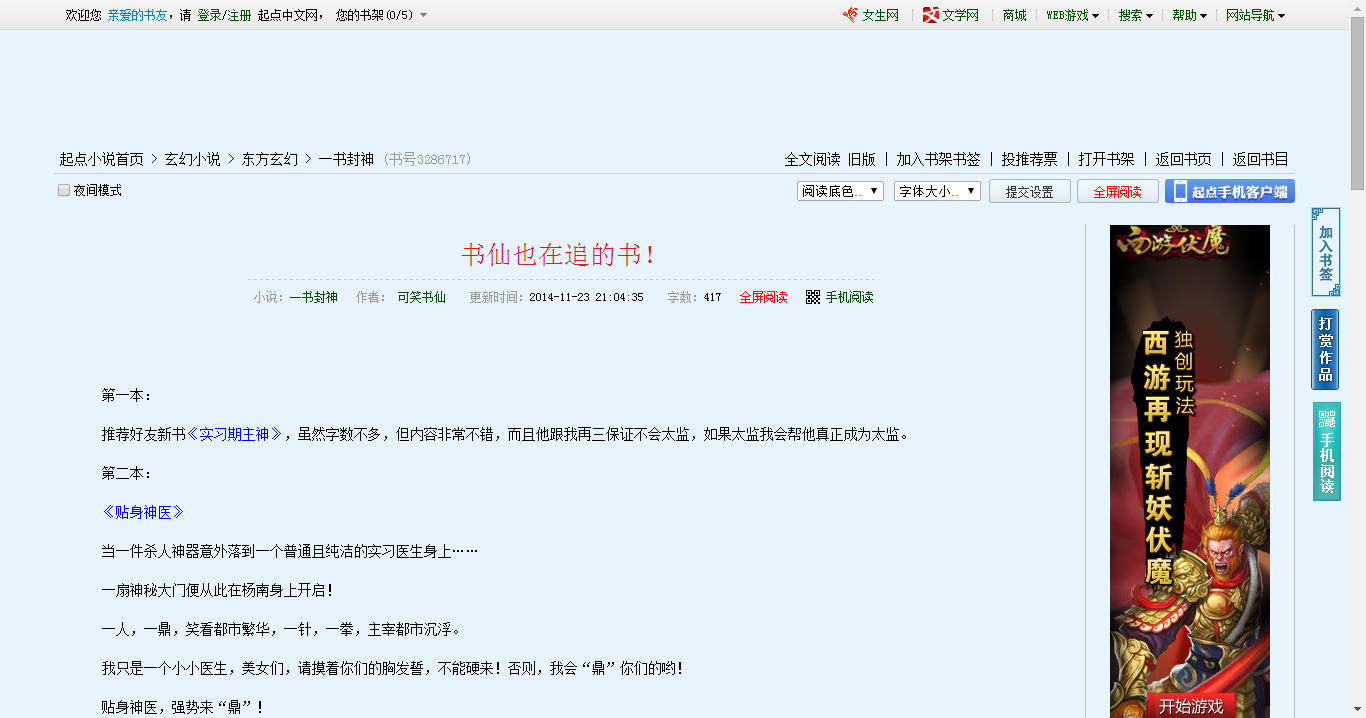Click the 登录 link
Image resolution: width=1366 pixels, height=718 pixels.
(209, 15)
